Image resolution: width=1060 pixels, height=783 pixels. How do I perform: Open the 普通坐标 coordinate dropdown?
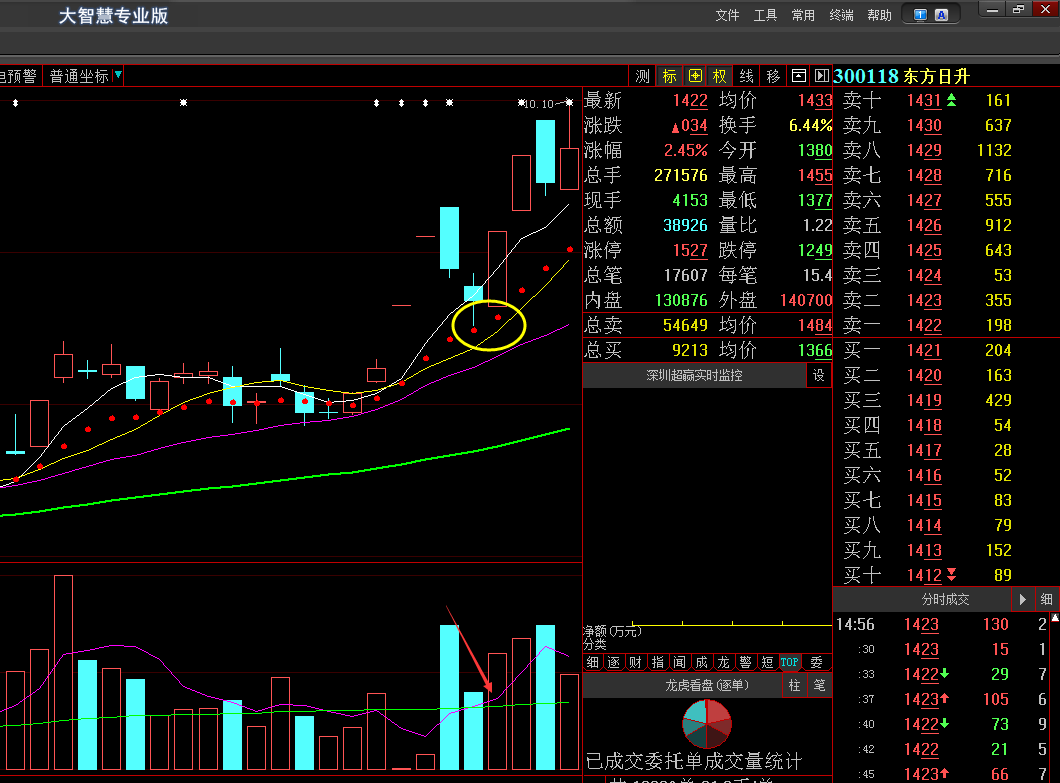pos(85,76)
